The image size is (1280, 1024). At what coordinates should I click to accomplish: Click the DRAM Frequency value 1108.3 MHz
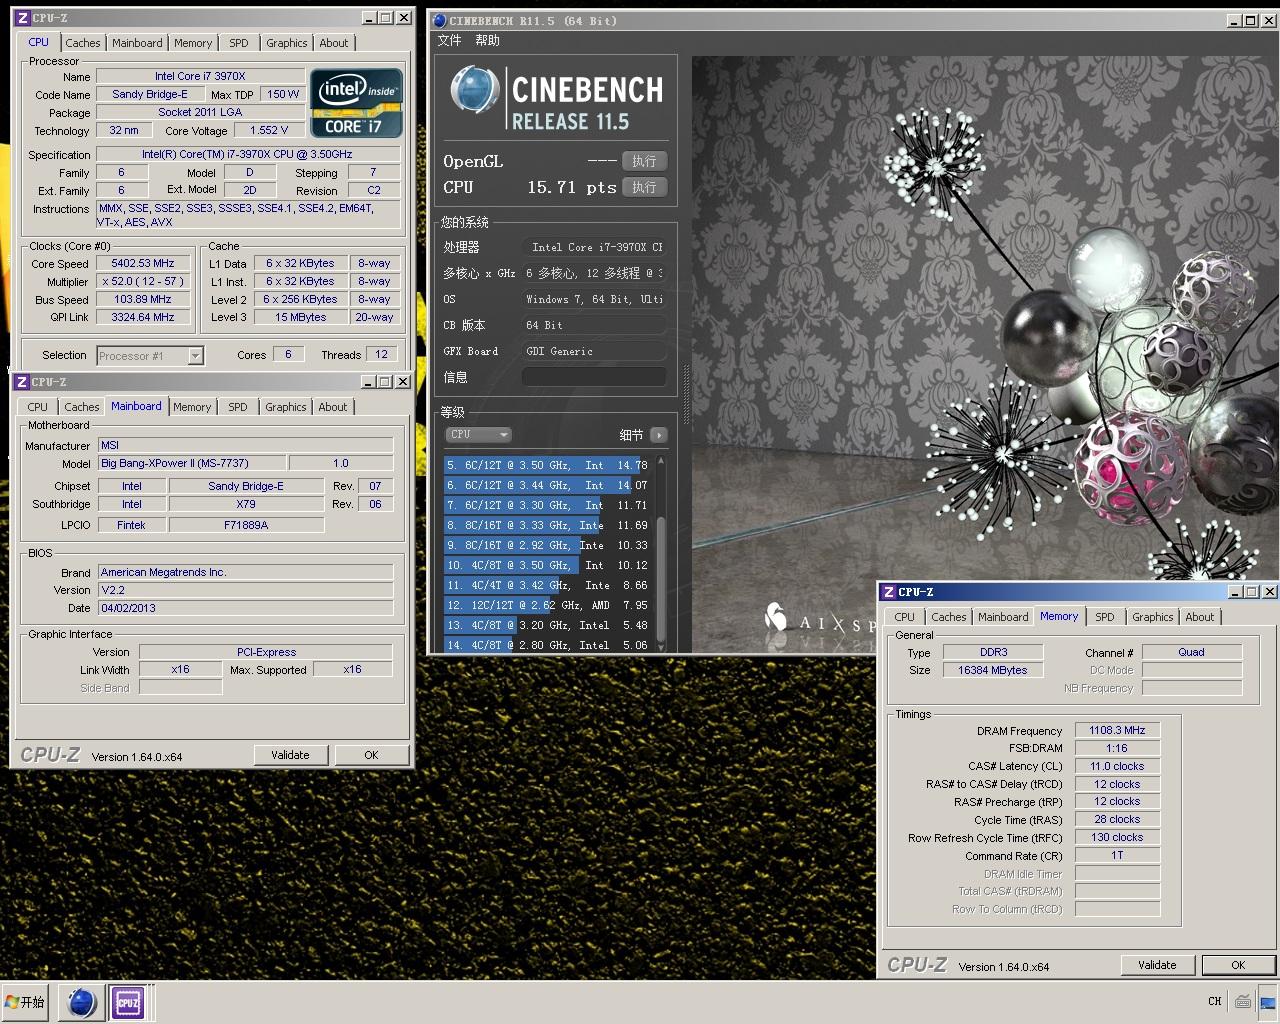point(1117,730)
